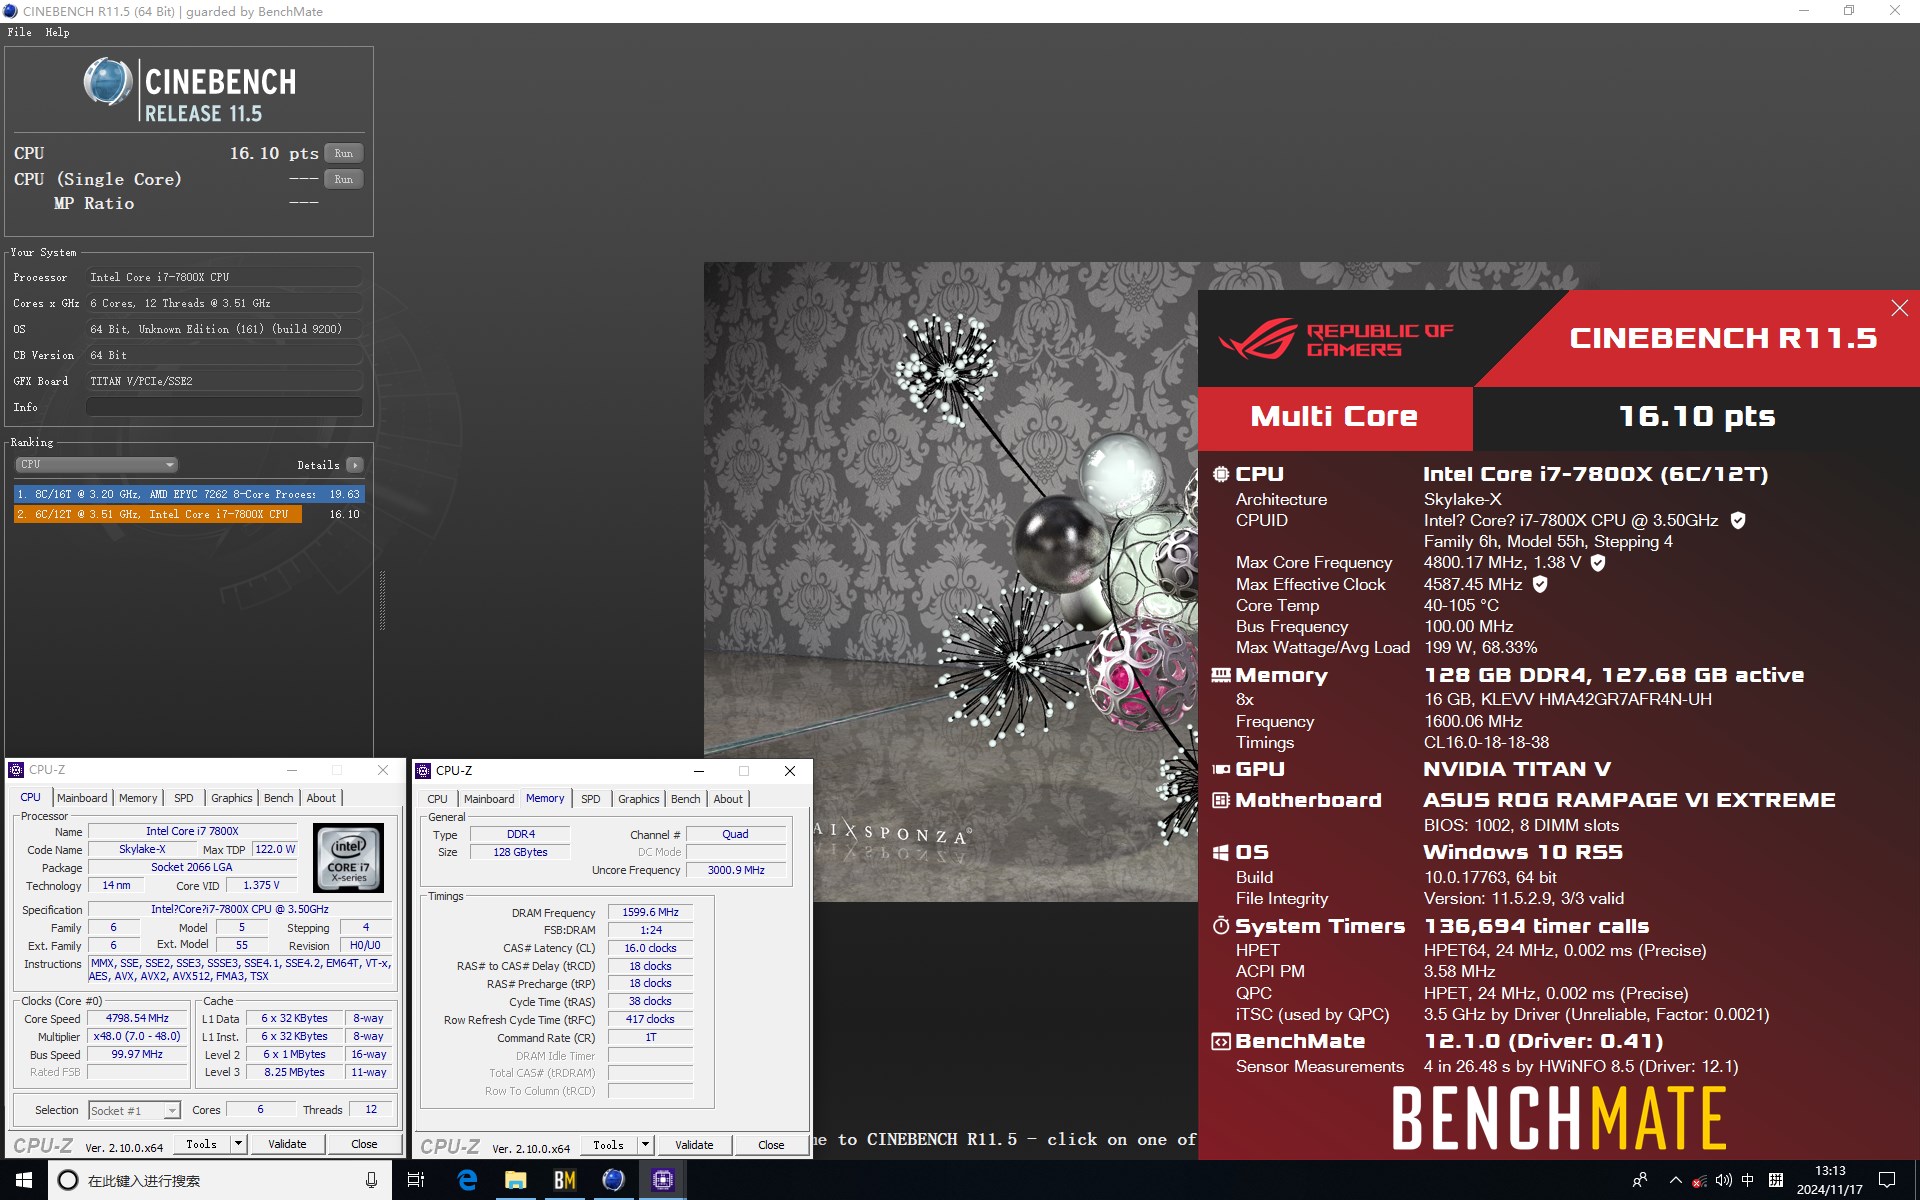Click the verified shield beside Max Effective Clock
Screen dimensions: 1920x1200
click(1540, 584)
